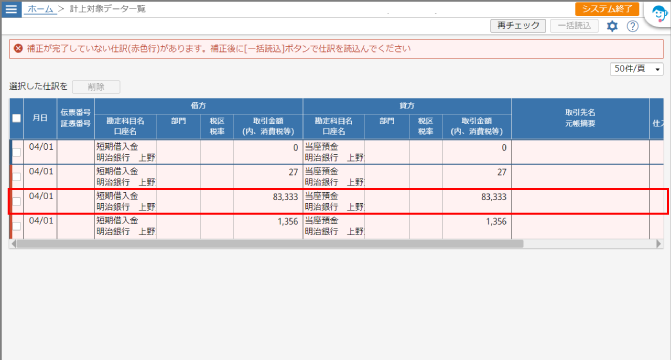Check the row with amount 83,333

(17, 201)
